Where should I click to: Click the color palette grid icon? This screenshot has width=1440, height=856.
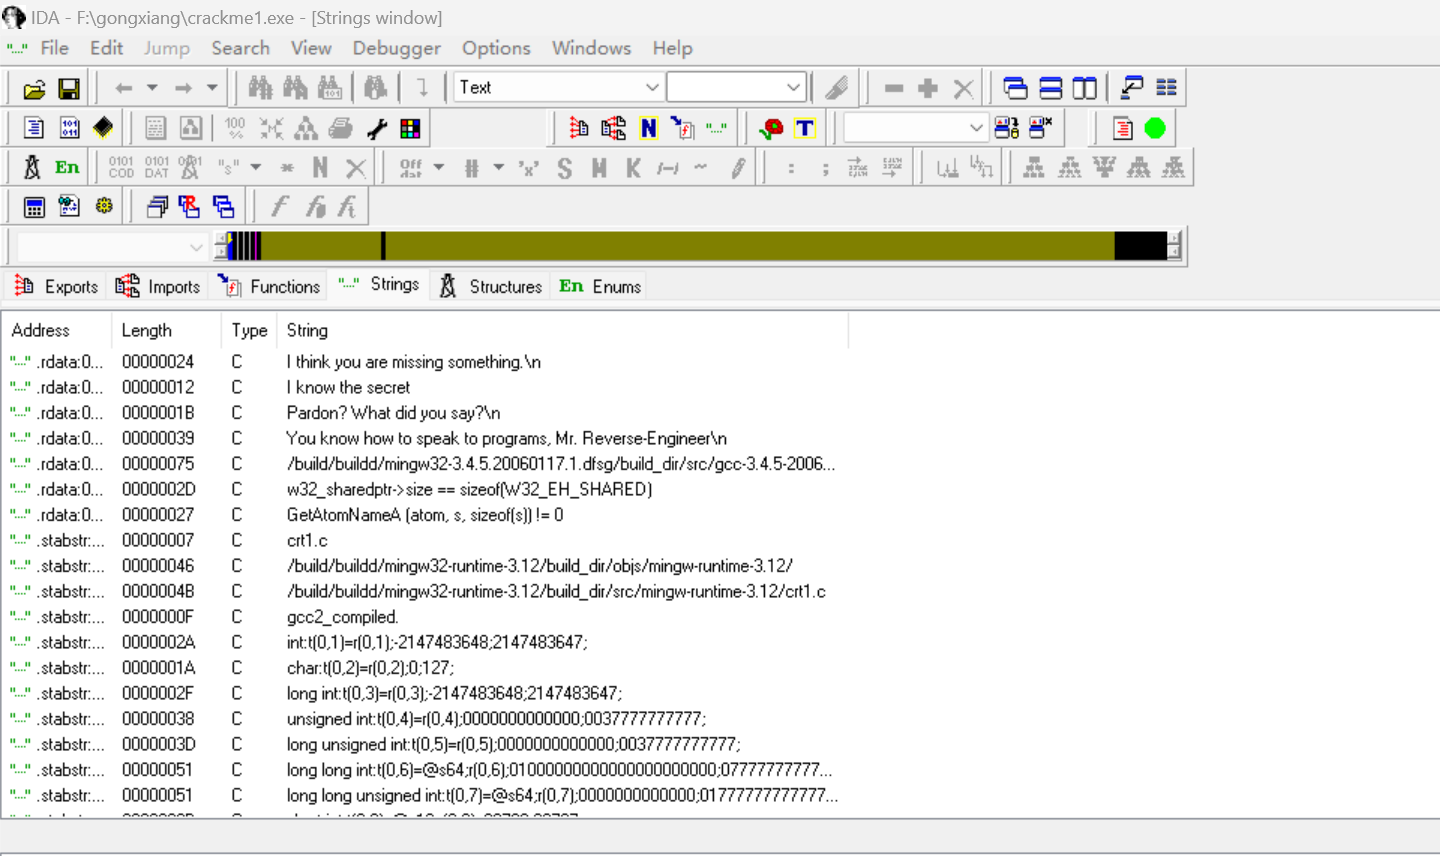point(410,128)
